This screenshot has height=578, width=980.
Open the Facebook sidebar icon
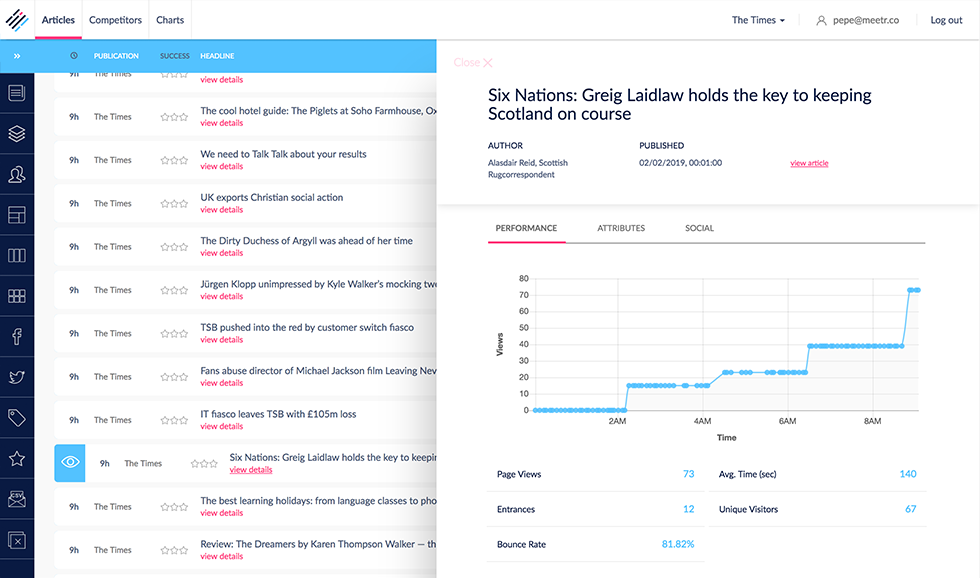17,337
